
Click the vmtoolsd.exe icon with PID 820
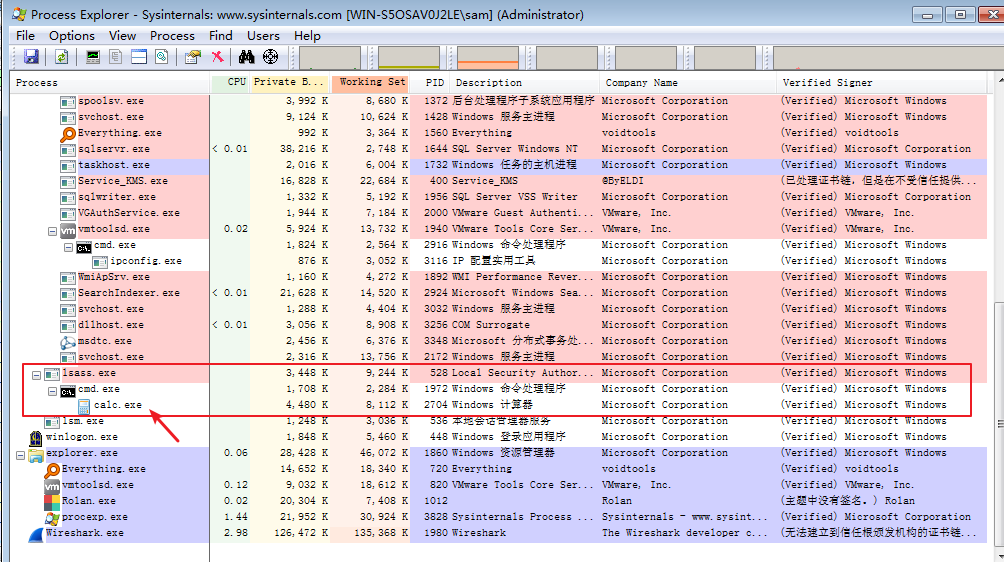(x=52, y=486)
